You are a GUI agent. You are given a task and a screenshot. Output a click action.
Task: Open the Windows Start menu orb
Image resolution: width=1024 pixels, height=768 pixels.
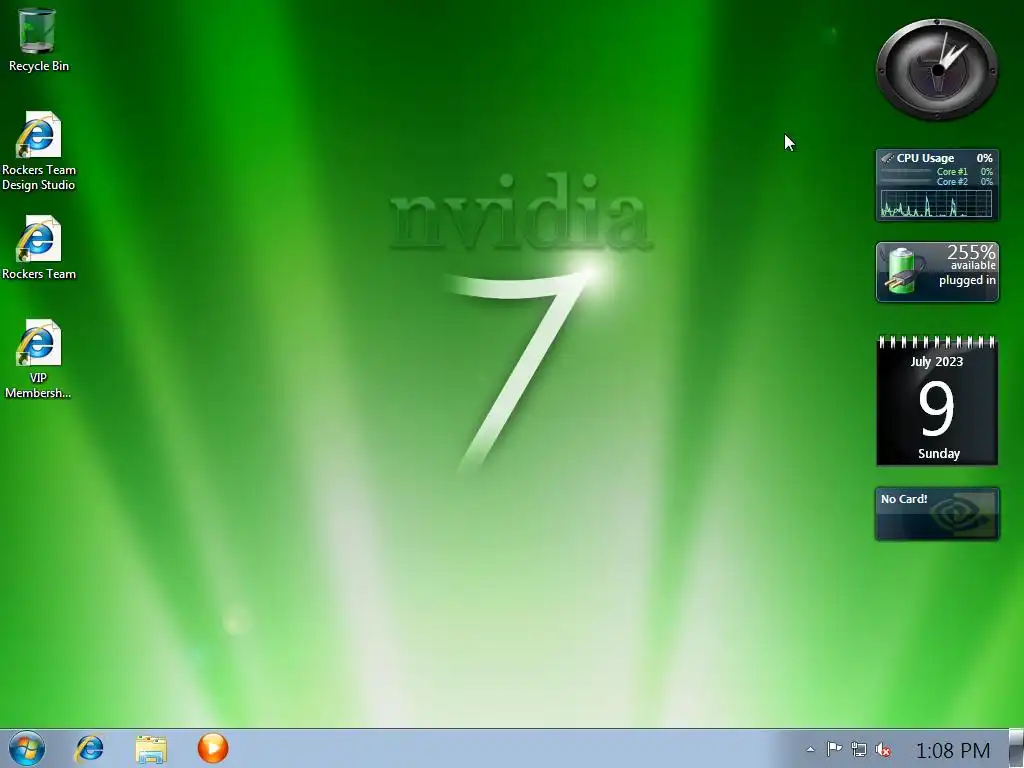(27, 748)
